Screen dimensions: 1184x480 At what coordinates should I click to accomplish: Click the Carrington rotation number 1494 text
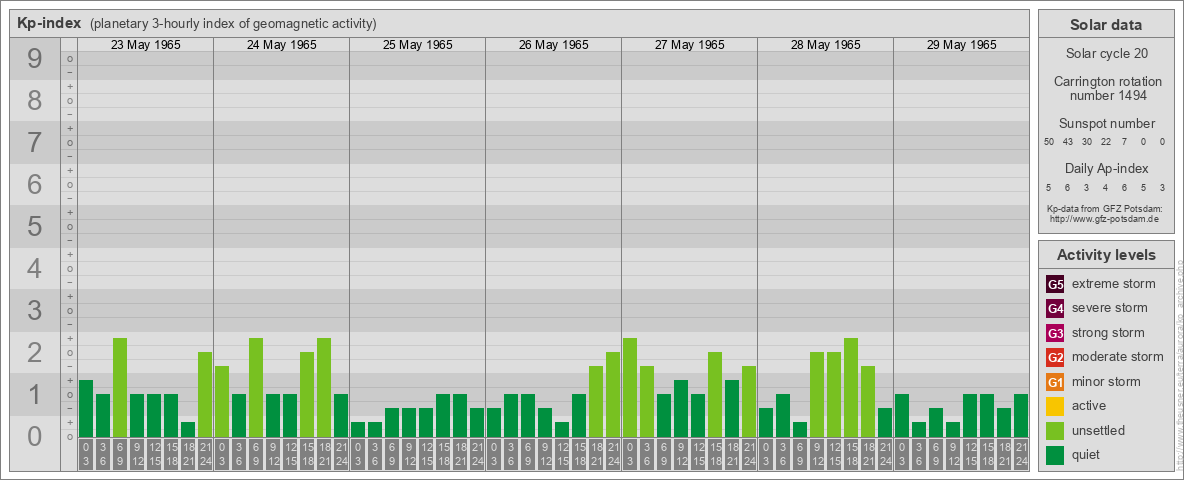1106,88
